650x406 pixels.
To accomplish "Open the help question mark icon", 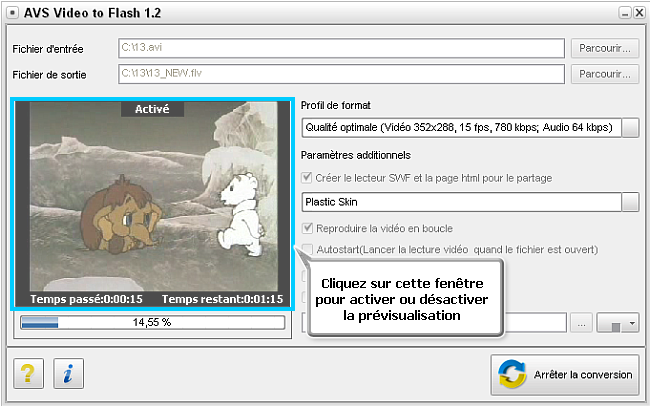I will click(28, 373).
